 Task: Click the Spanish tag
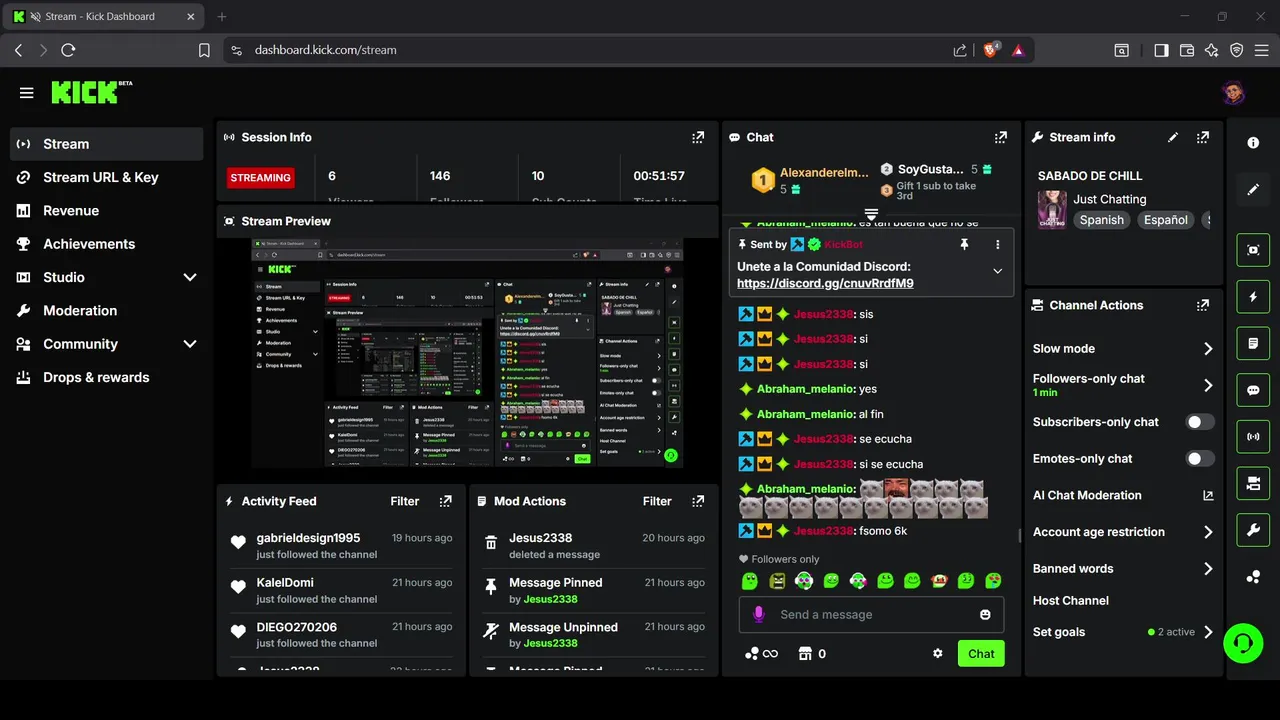click(x=1101, y=220)
